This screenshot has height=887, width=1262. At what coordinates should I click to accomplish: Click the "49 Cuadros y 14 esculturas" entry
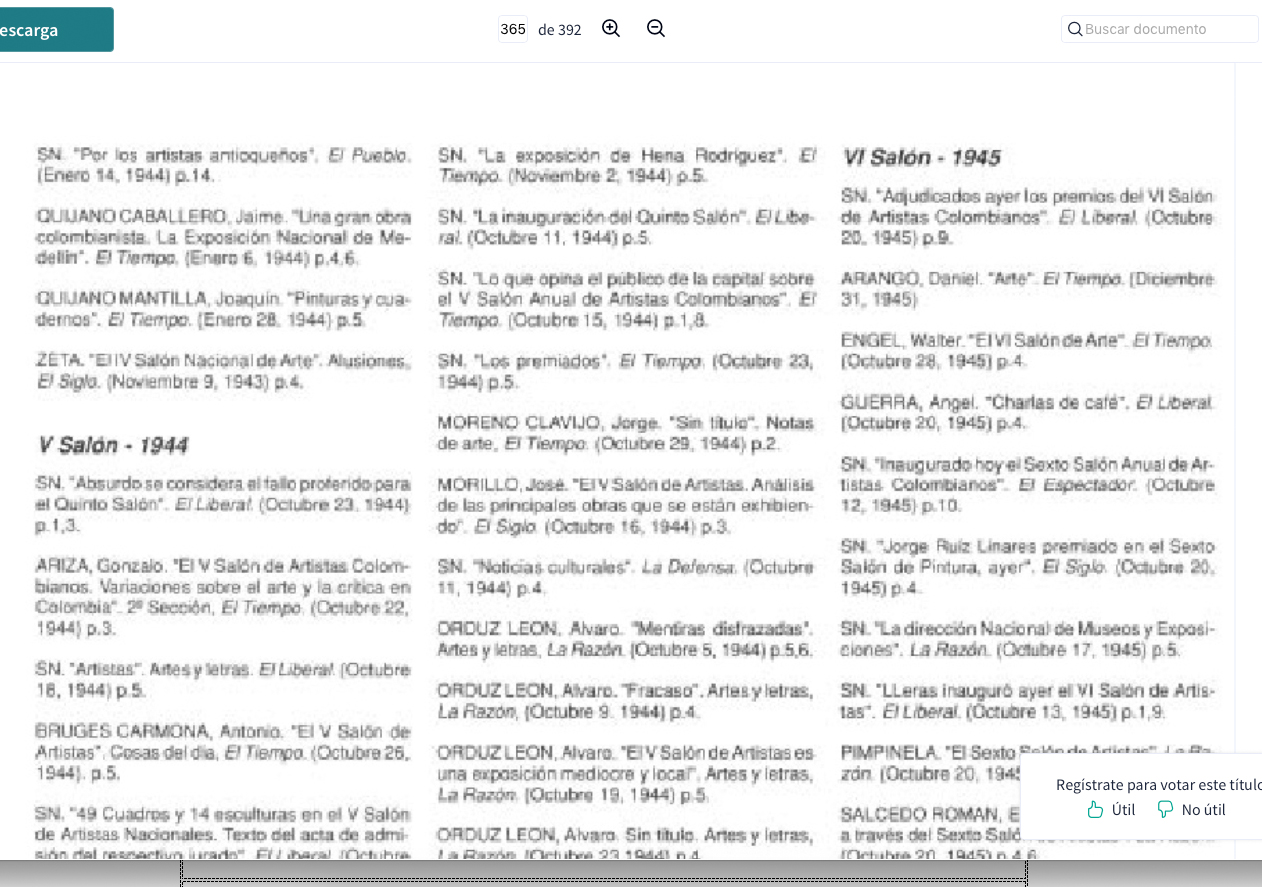[224, 832]
